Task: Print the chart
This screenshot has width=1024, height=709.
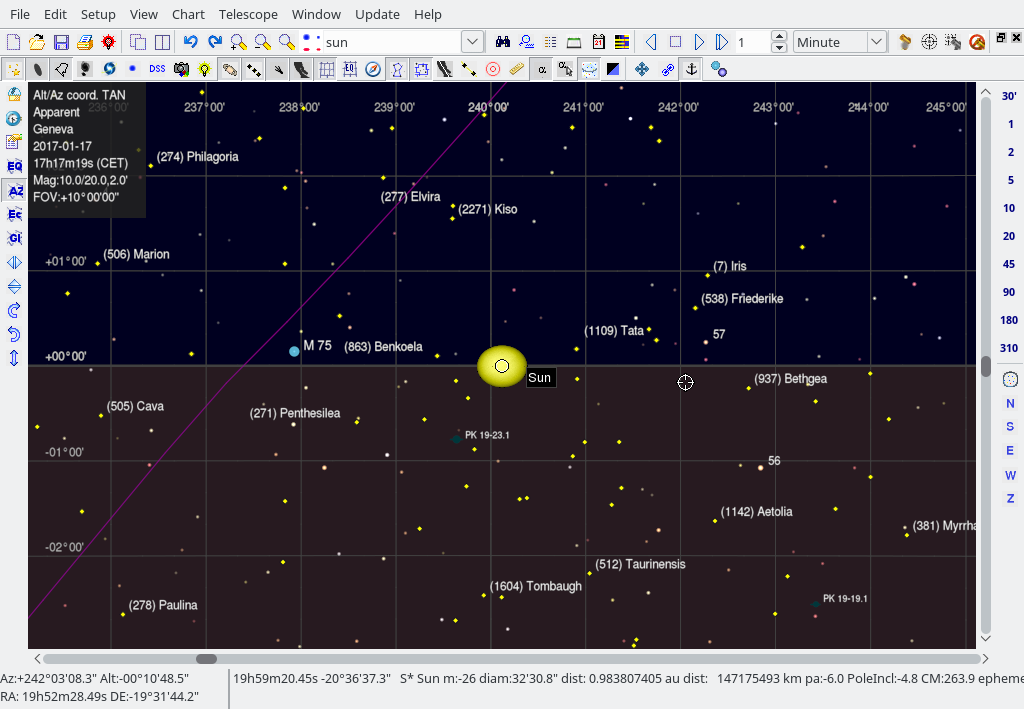Action: 85,42
